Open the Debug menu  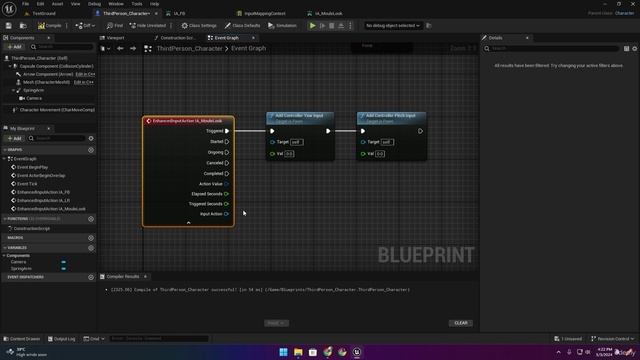coord(94,4)
